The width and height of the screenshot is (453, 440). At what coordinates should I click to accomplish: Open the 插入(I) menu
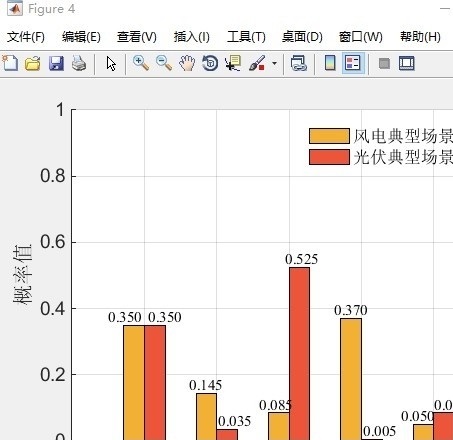192,37
